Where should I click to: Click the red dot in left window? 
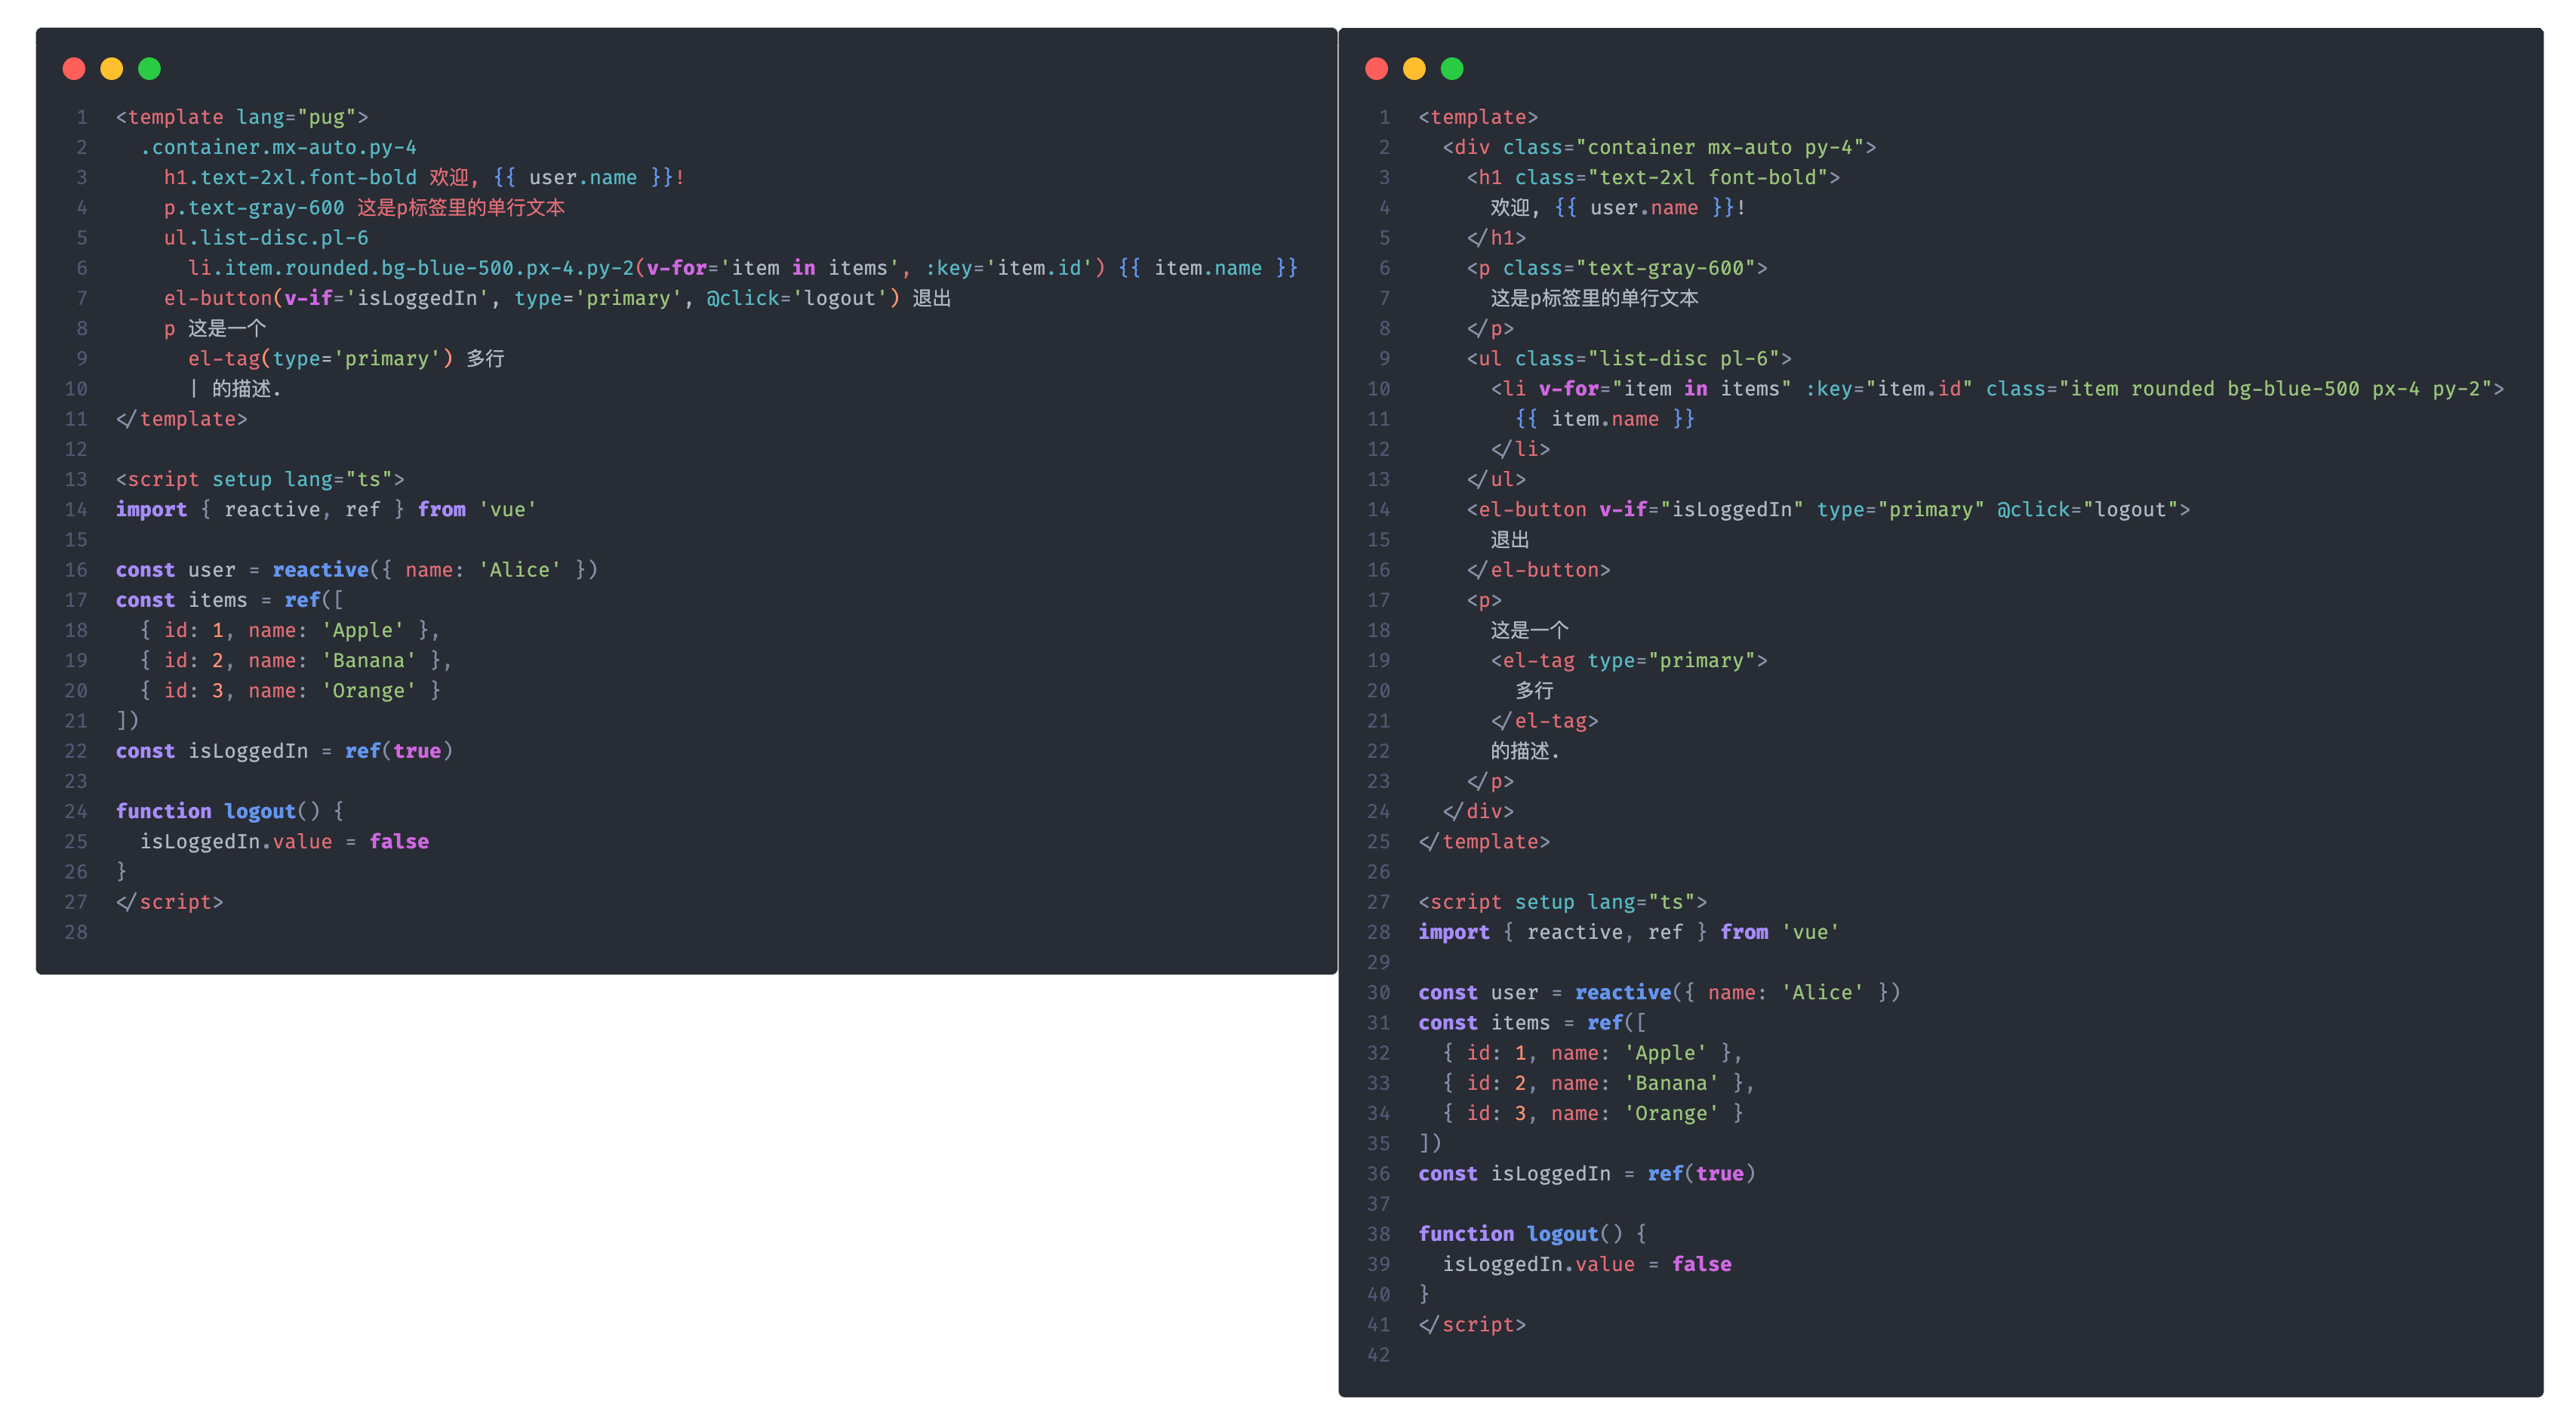pos(74,68)
